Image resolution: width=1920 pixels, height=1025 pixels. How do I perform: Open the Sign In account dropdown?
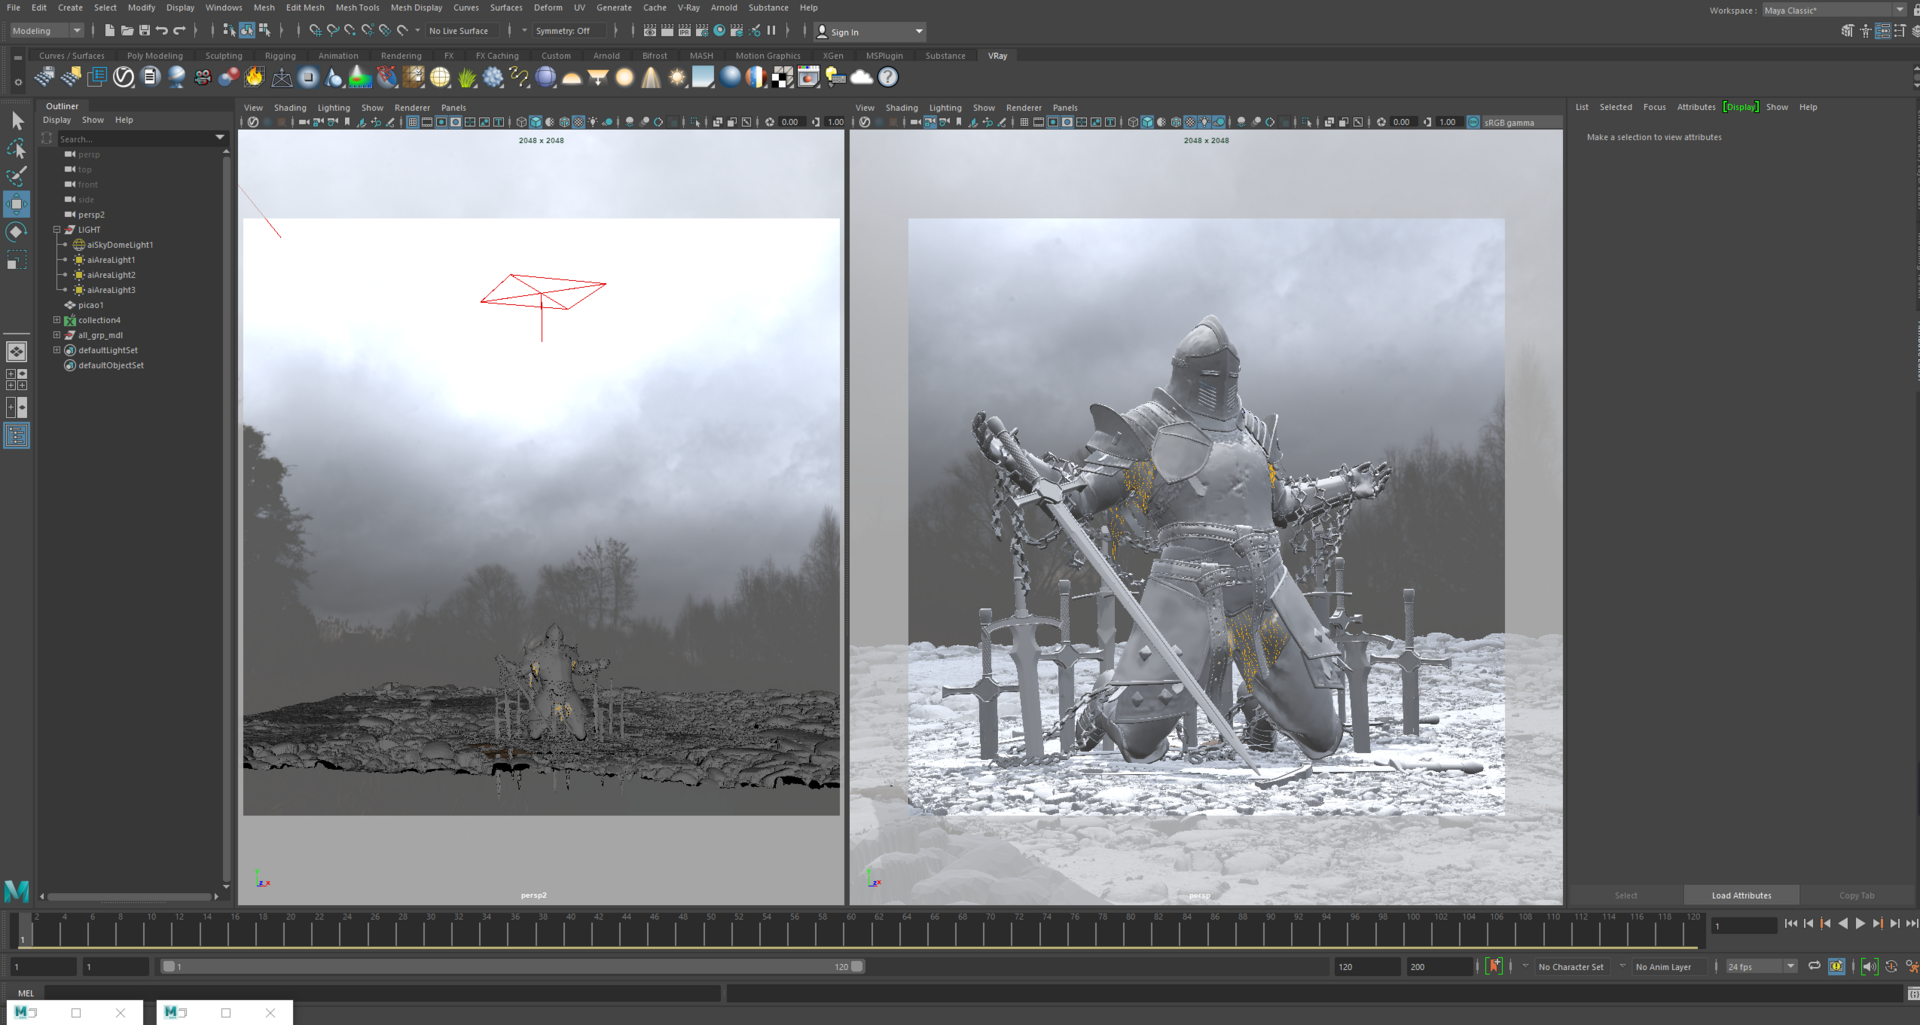870,32
